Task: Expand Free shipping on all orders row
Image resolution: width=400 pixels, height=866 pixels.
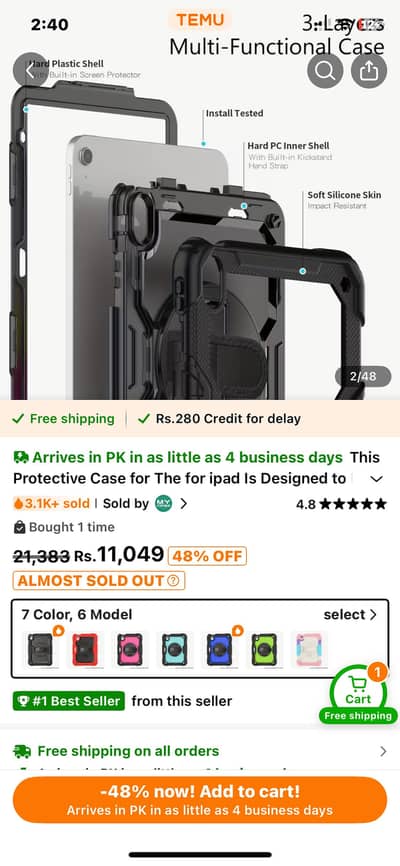Action: 200,751
